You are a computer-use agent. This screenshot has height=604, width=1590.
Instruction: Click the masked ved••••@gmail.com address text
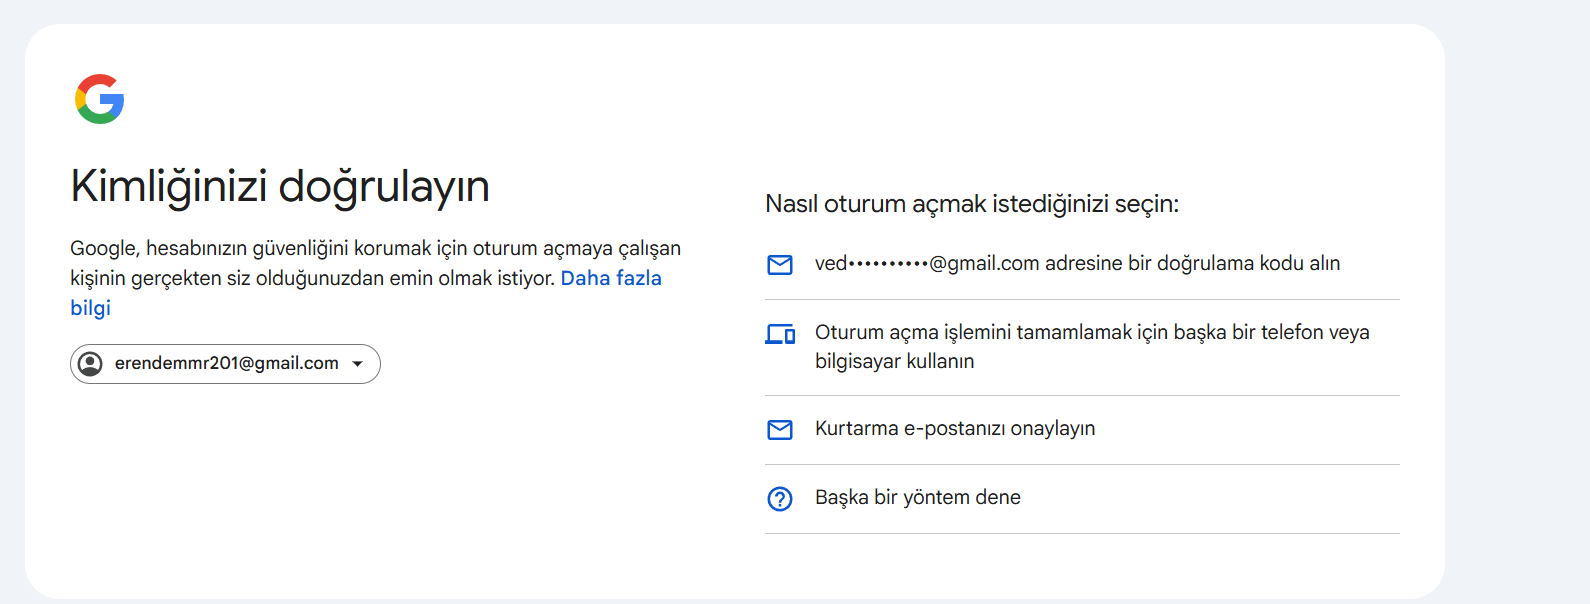tap(927, 263)
